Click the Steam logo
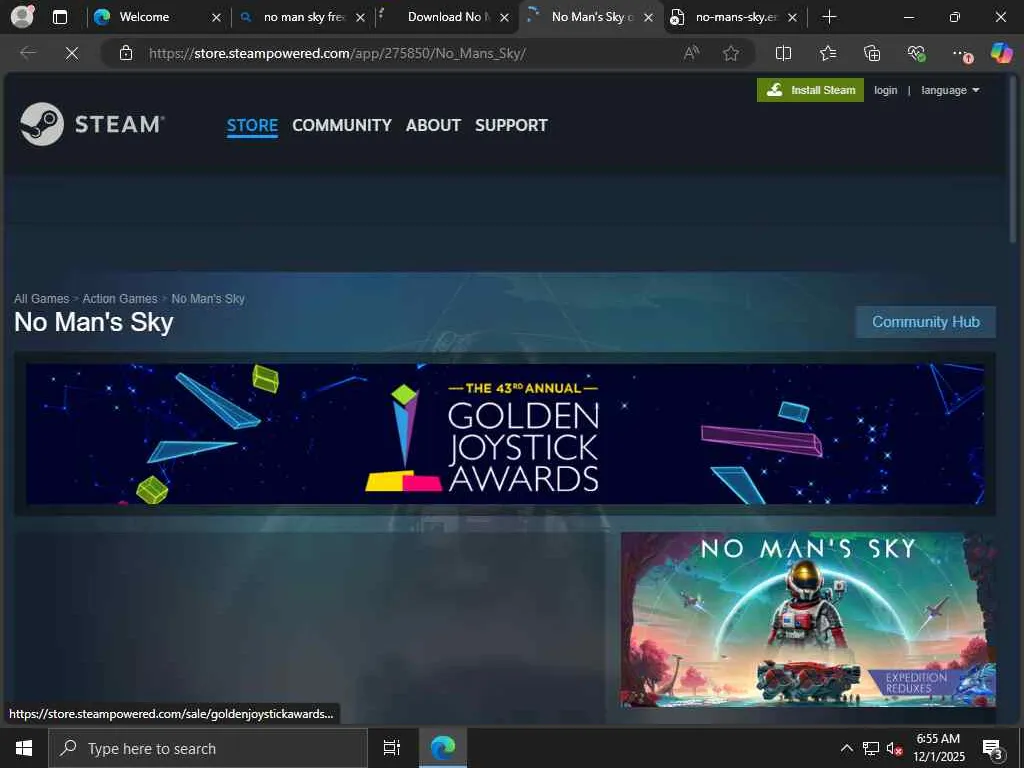Viewport: 1024px width, 768px height. coord(91,124)
